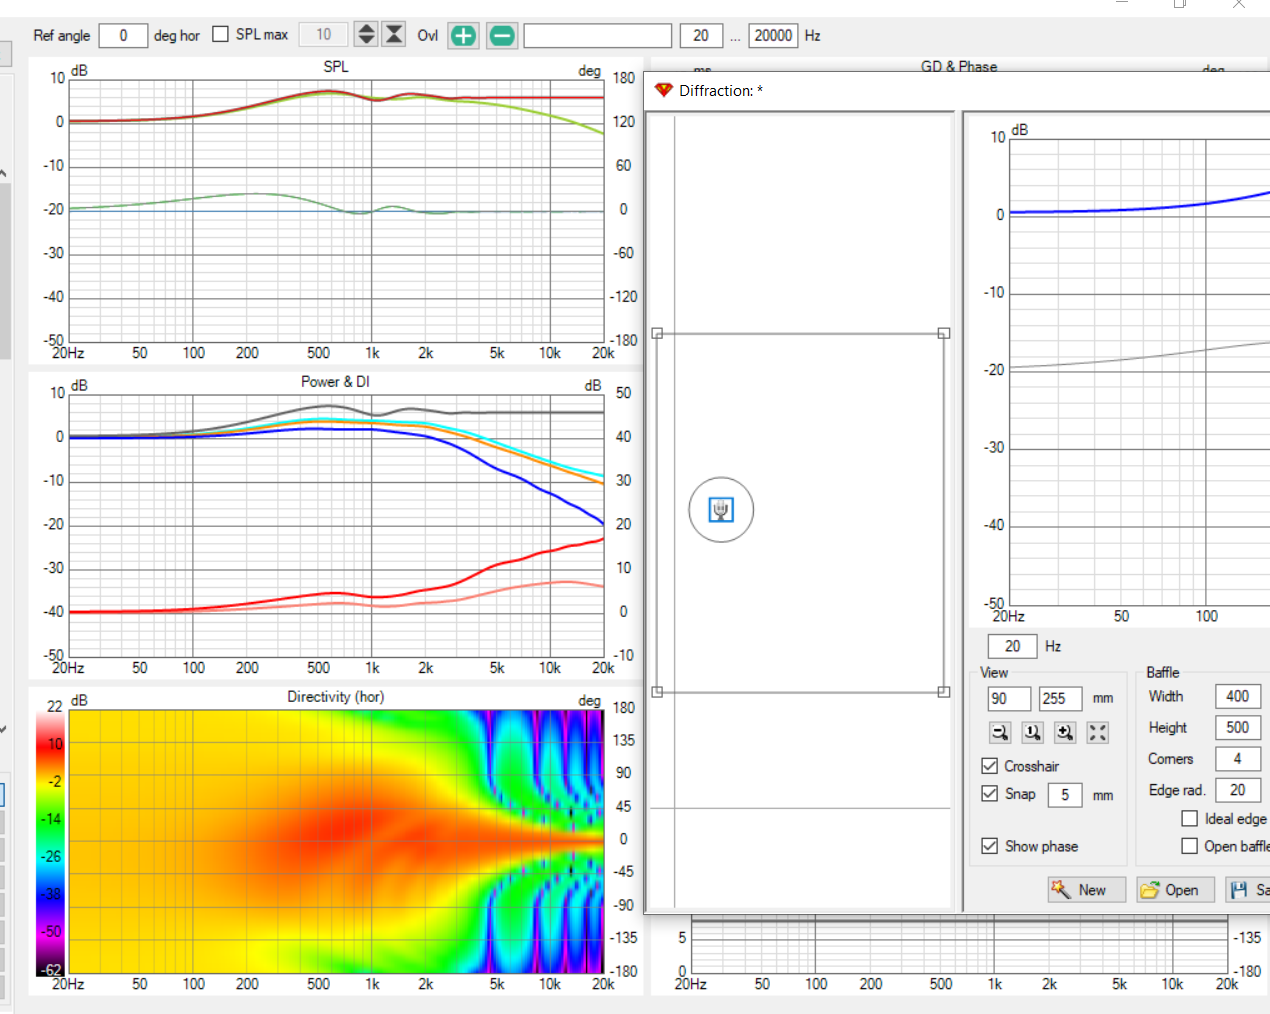Uncheck Show phase
Viewport: 1270px width, 1014px height.
(990, 846)
